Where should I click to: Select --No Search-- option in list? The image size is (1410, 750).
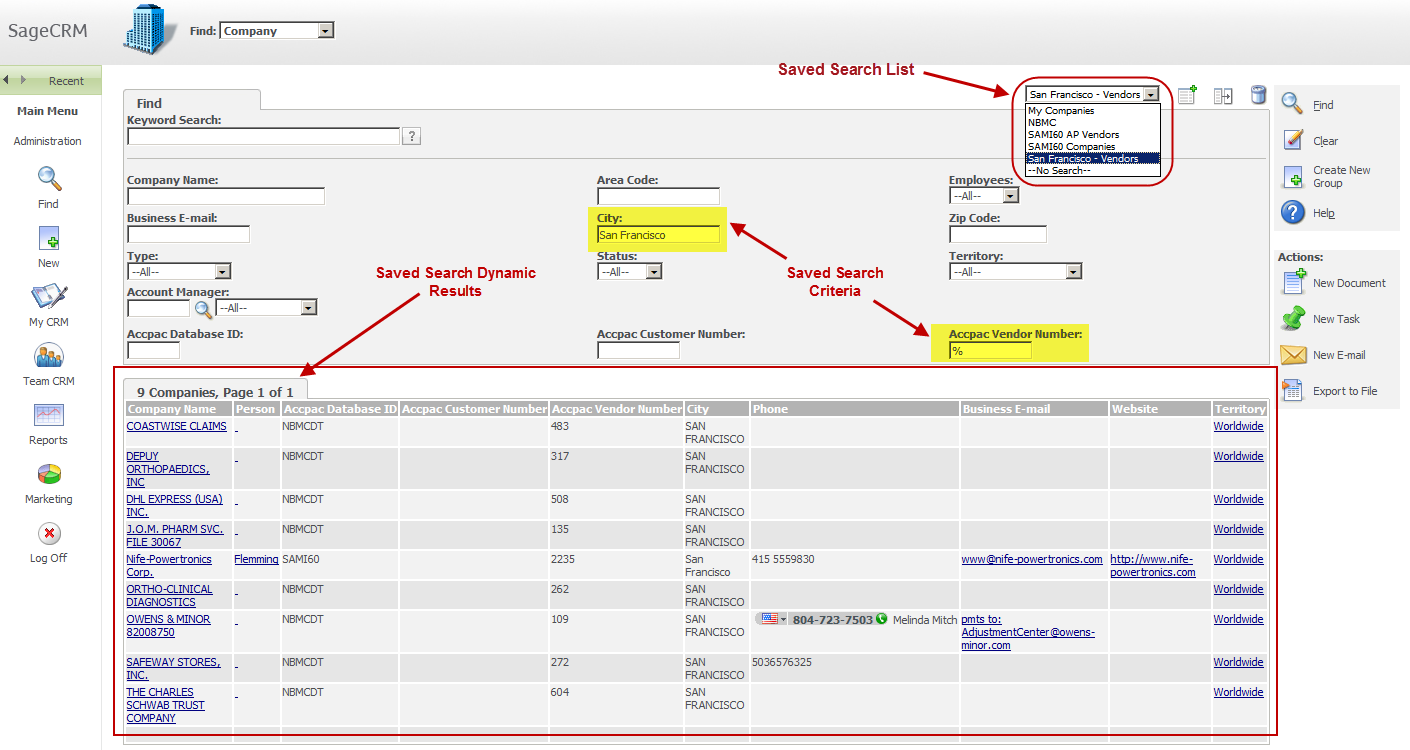pyautogui.click(x=1059, y=170)
